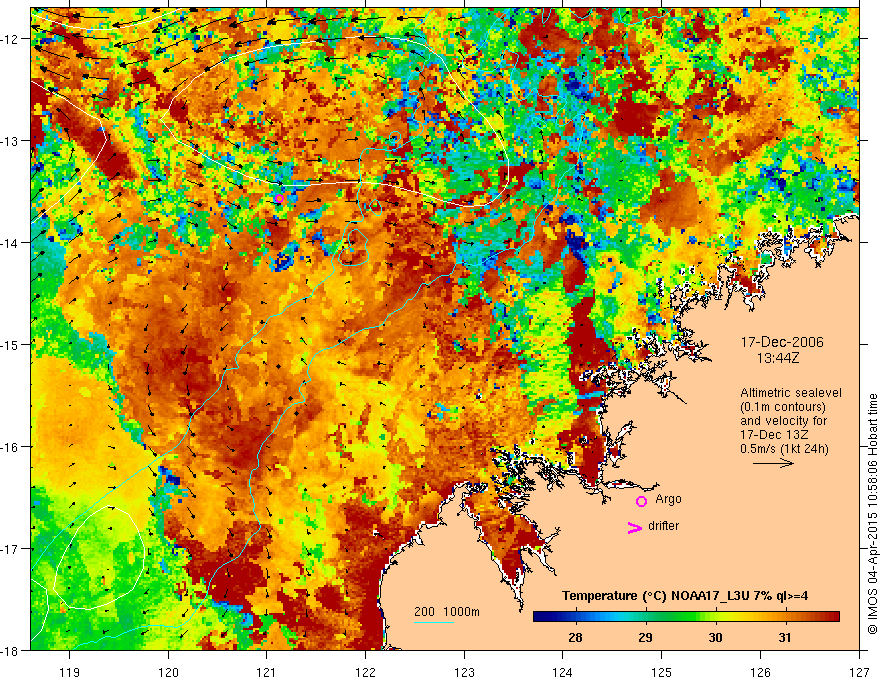The width and height of the screenshot is (880, 680).
Task: Click the '-13' latitude axis label
Action: coord(11,141)
